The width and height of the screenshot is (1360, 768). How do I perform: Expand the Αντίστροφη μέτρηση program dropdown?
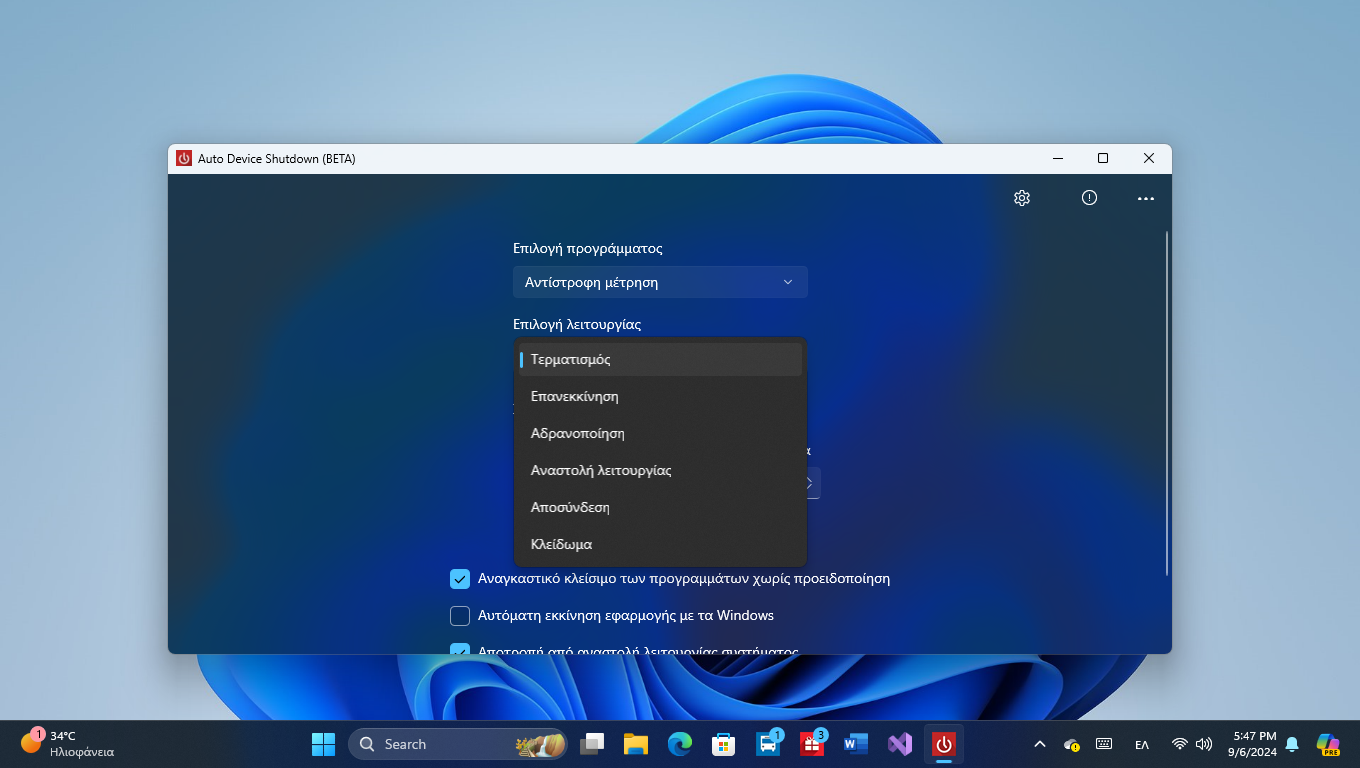tap(660, 282)
